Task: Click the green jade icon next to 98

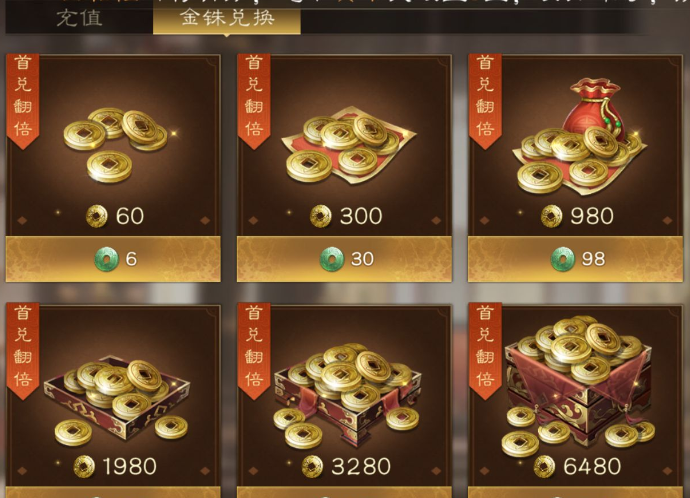Action: [x=562, y=259]
